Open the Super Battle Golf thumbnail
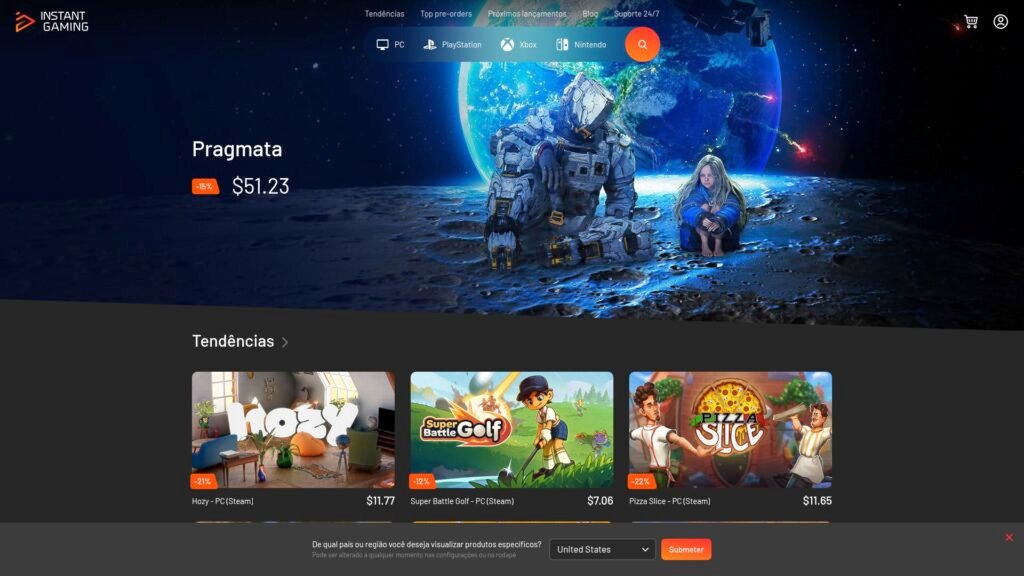 pos(512,430)
